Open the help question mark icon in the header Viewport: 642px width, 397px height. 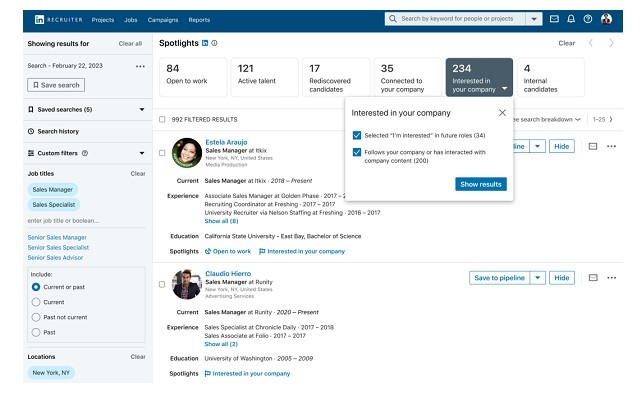point(588,19)
